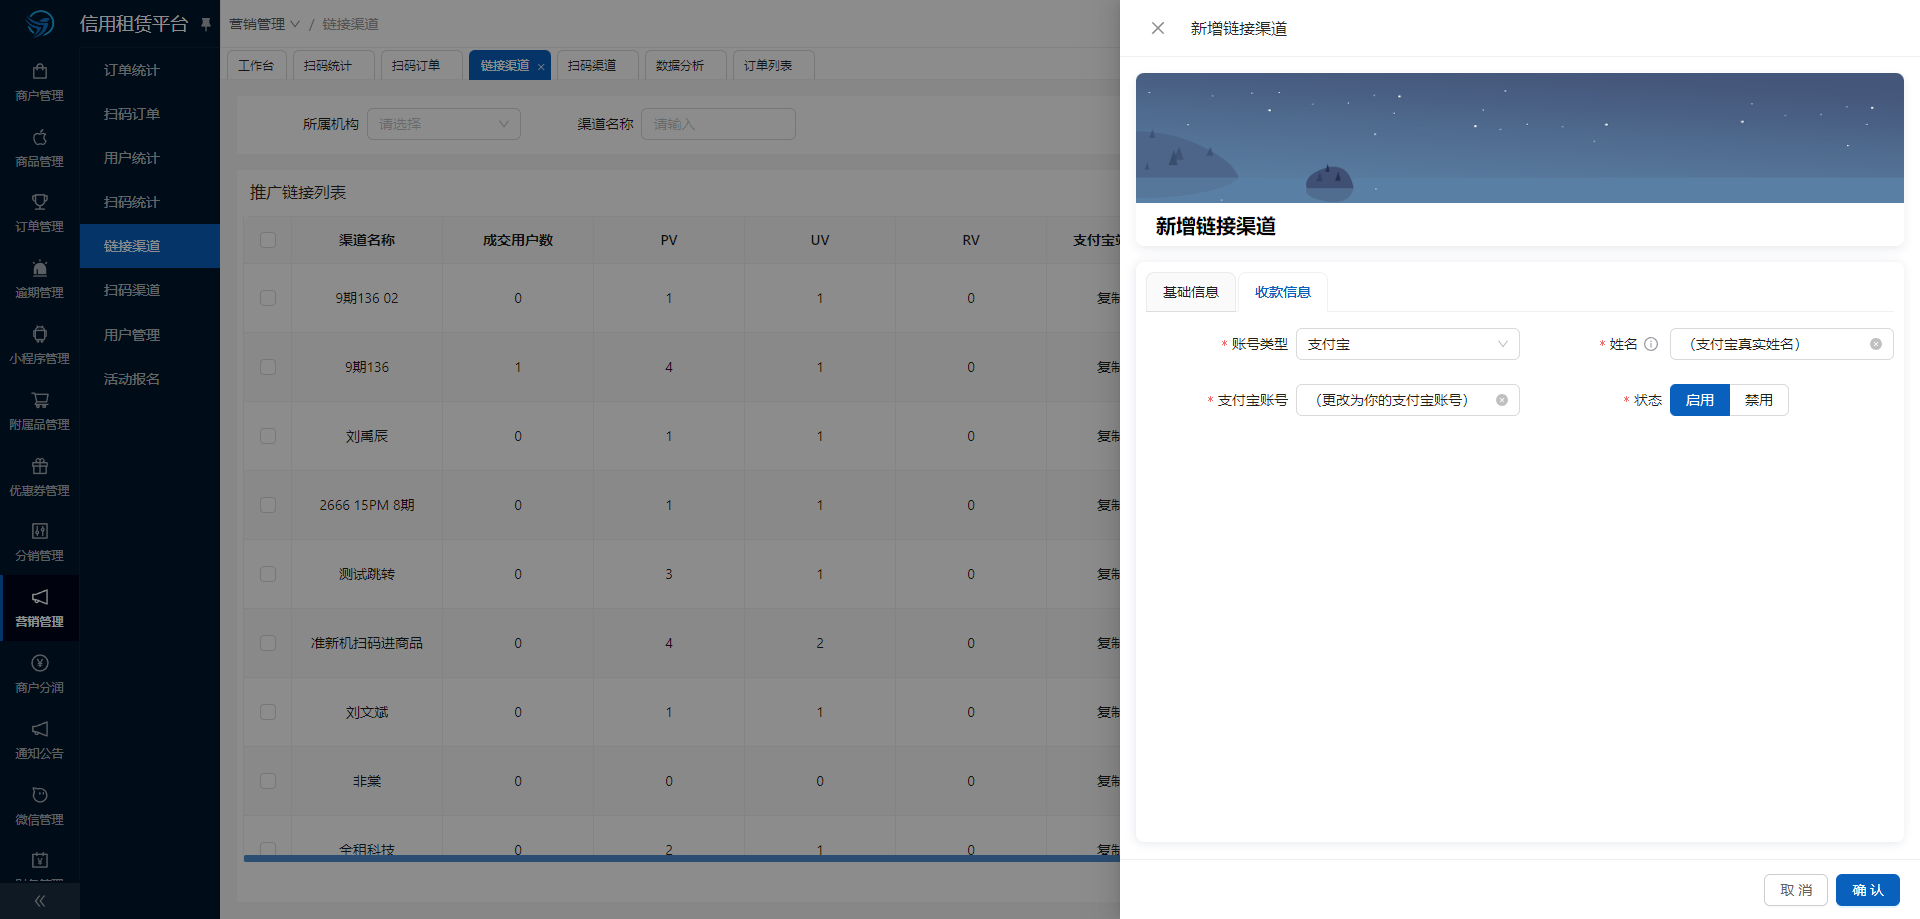Screen dimensions: 1920x919
Task: Open 分销管理 sidebar icon
Action: (40, 531)
